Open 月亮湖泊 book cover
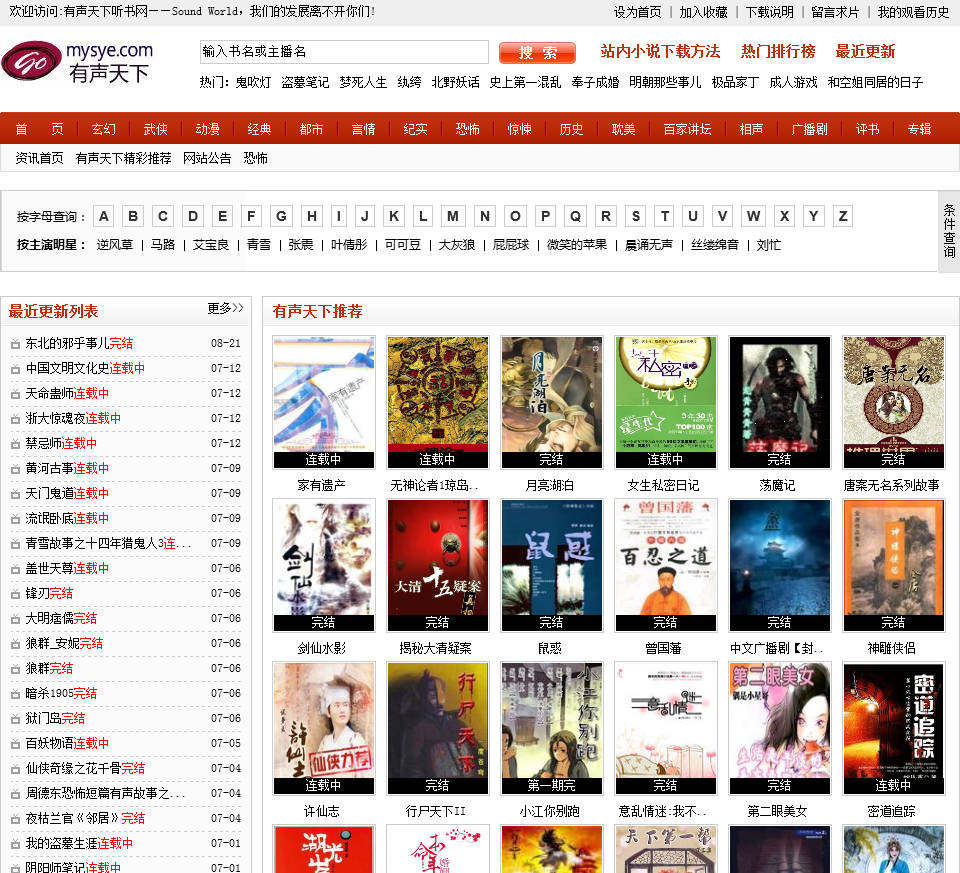 tap(552, 402)
